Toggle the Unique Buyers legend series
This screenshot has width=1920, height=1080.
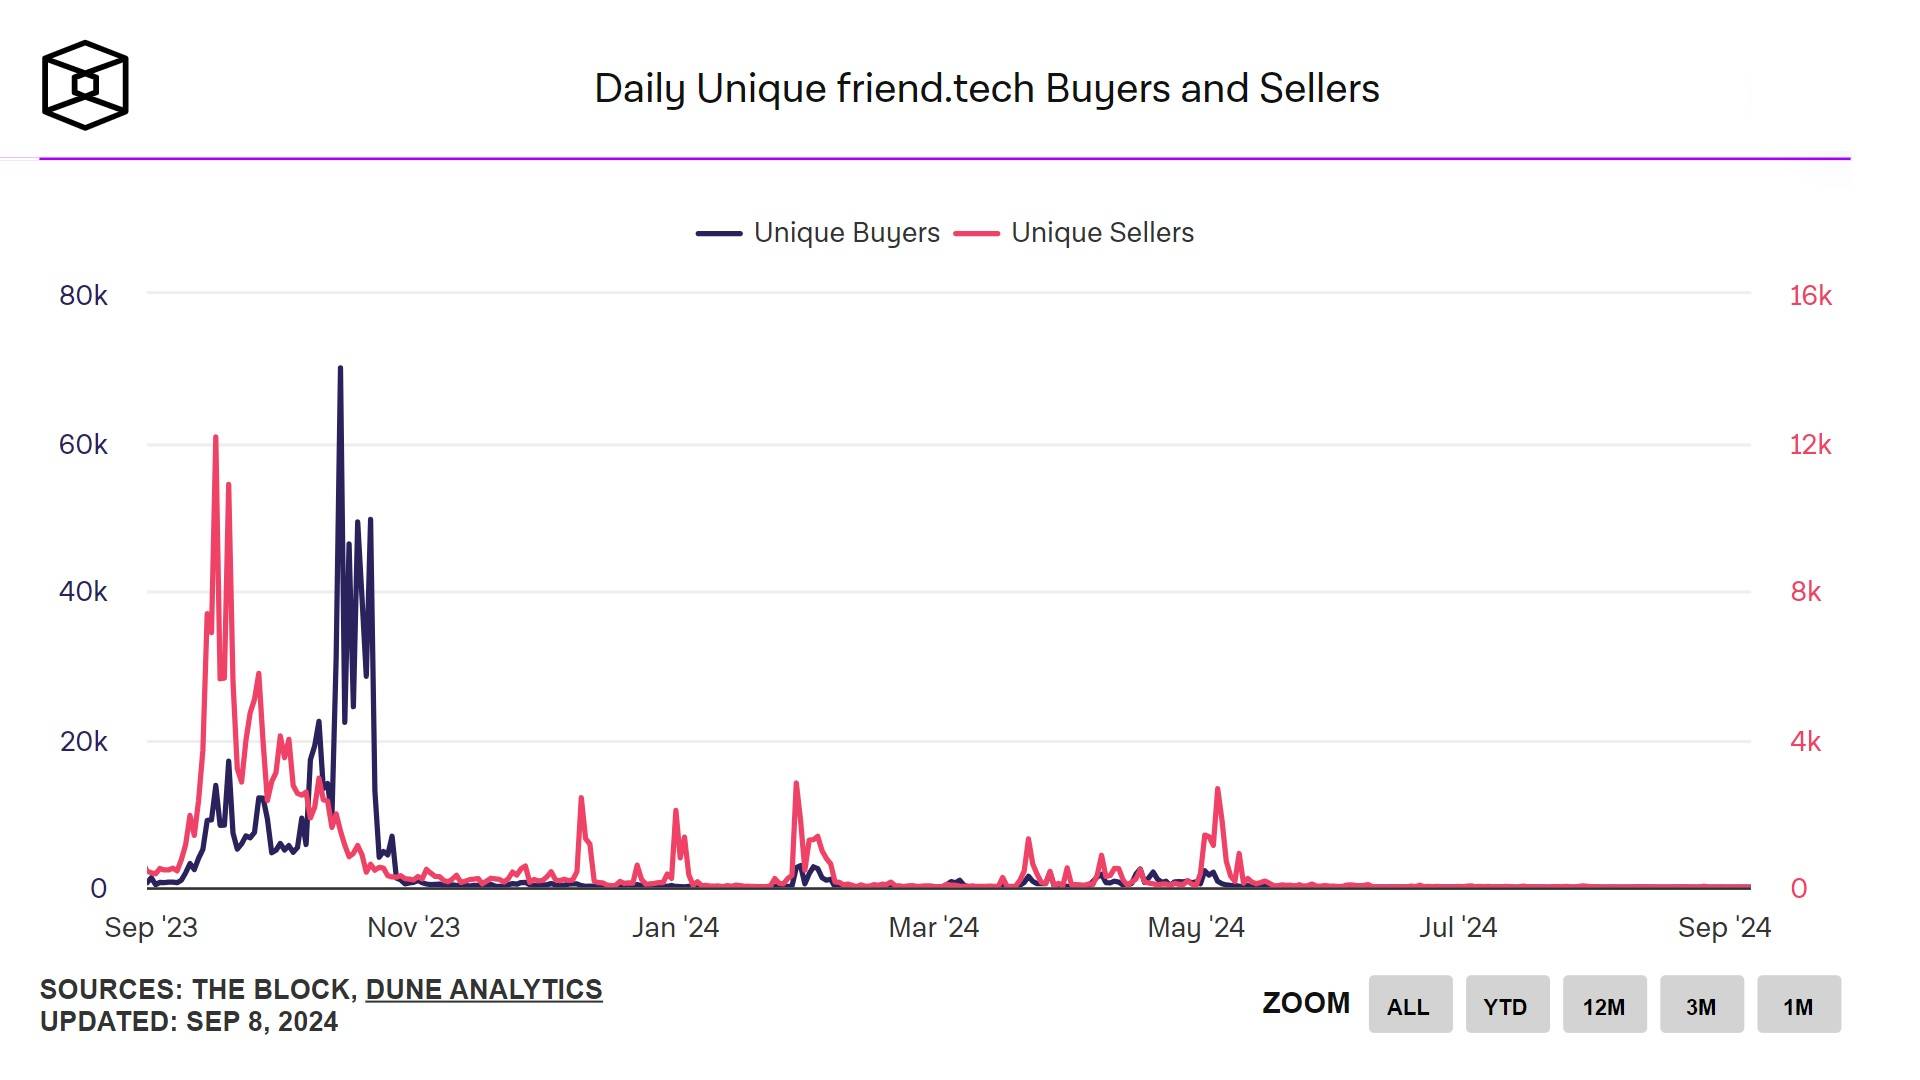click(x=818, y=233)
